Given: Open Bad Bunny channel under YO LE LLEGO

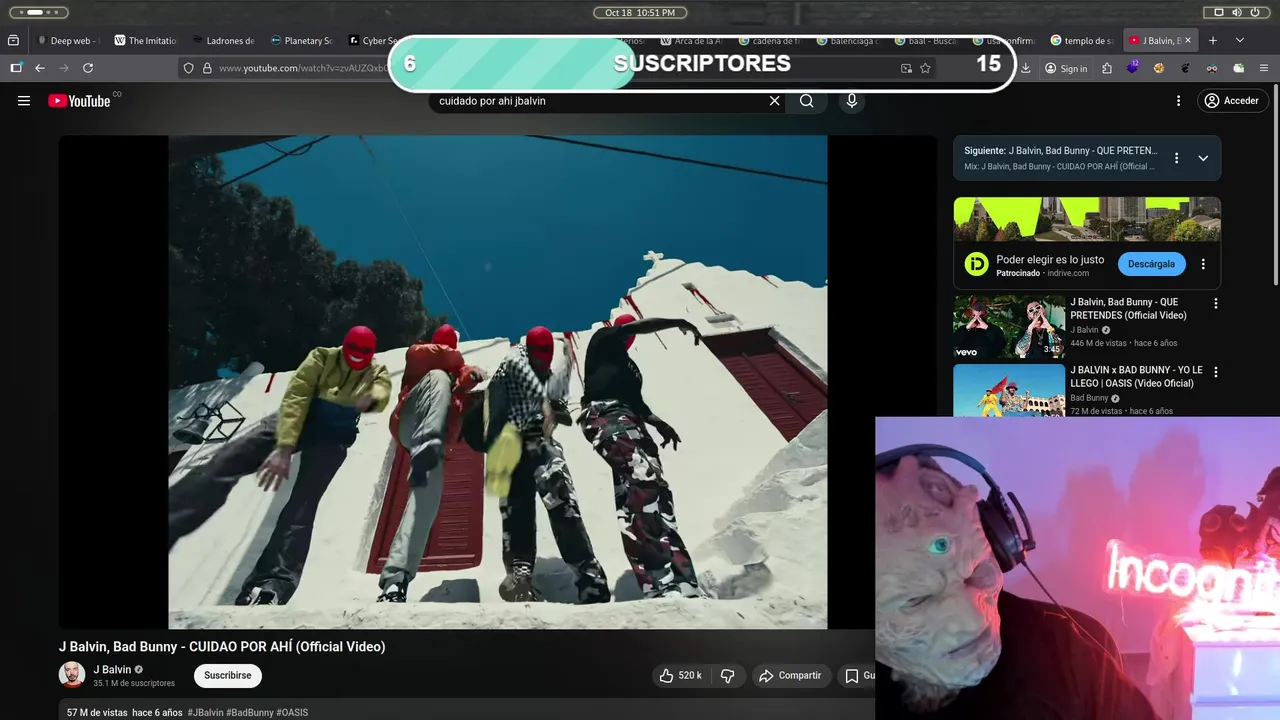Looking at the screenshot, I should click(x=1089, y=398).
